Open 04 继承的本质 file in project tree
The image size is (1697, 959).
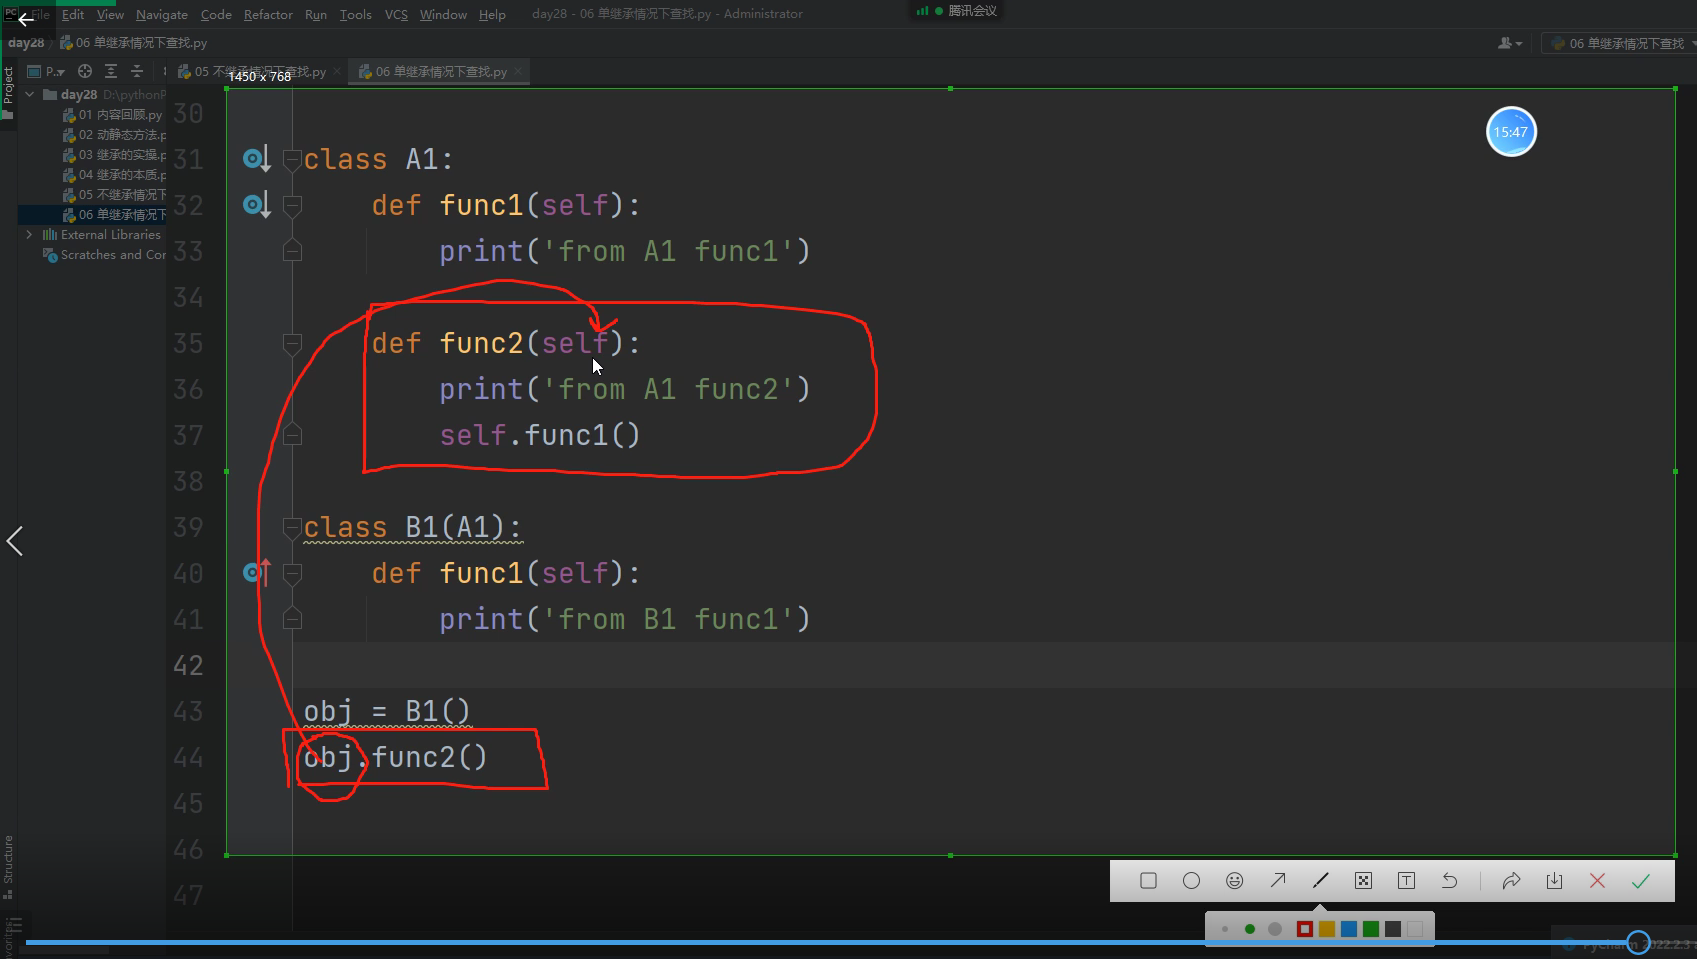click(x=114, y=175)
